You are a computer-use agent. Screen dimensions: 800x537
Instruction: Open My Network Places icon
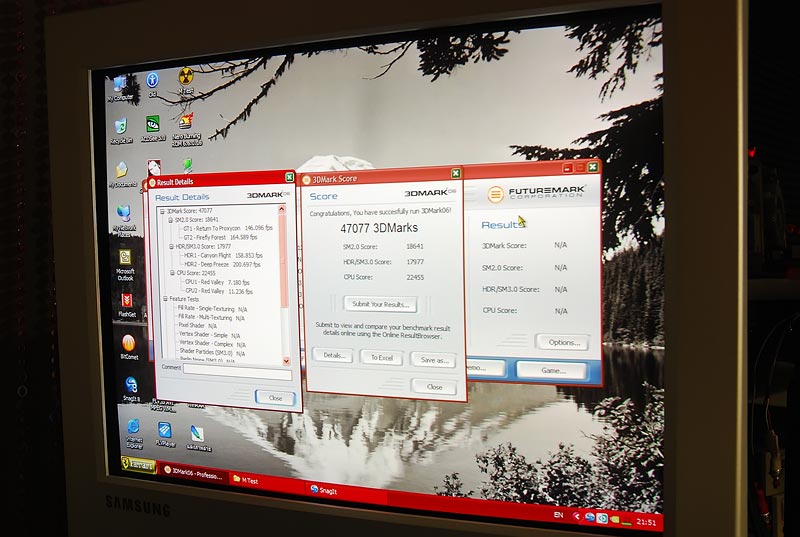coord(124,220)
